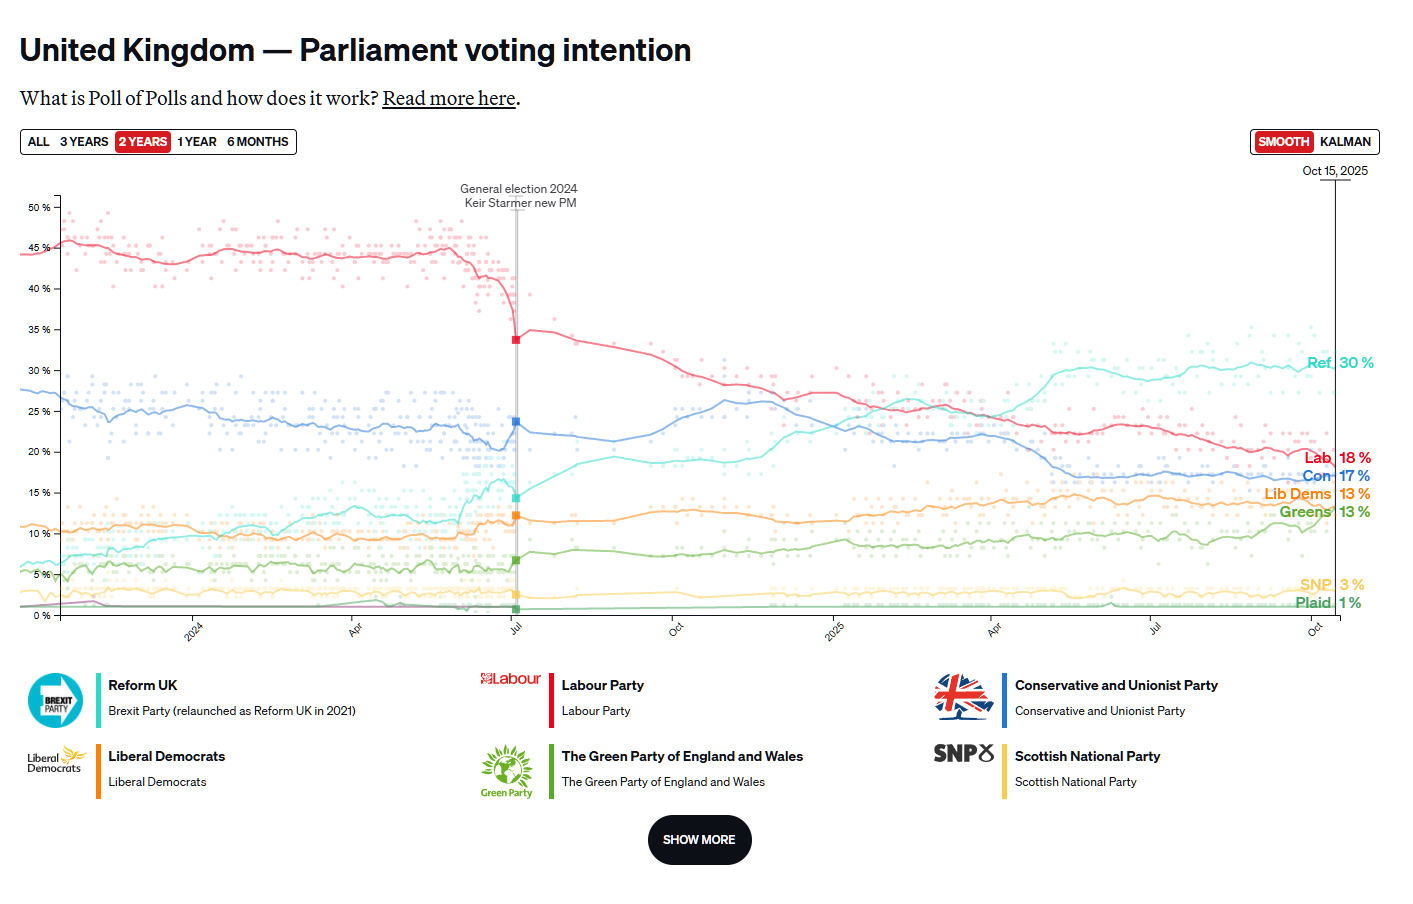Click the Reform UK Brexit Party logo
The width and height of the screenshot is (1413, 904).
pyautogui.click(x=56, y=700)
